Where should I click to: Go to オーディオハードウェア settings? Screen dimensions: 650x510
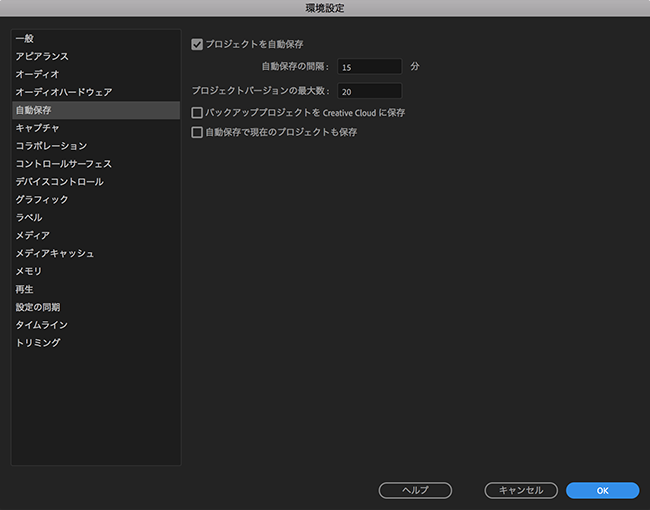63,92
